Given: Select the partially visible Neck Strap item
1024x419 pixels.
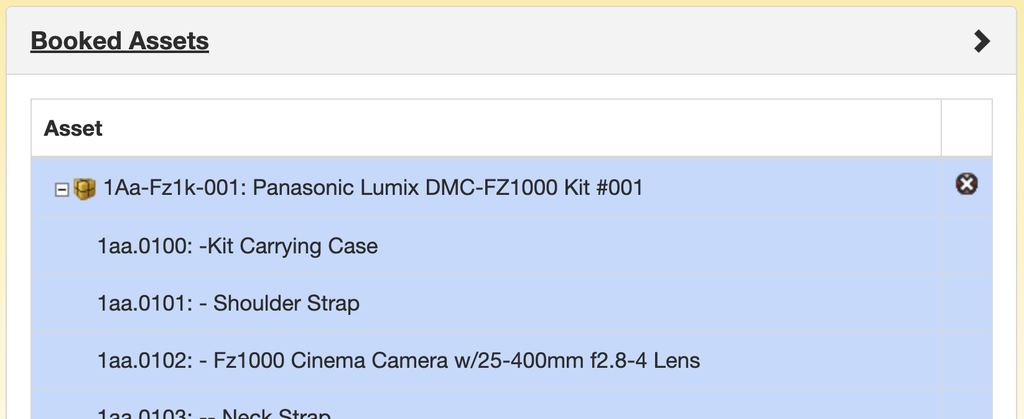Looking at the screenshot, I should coord(486,404).
